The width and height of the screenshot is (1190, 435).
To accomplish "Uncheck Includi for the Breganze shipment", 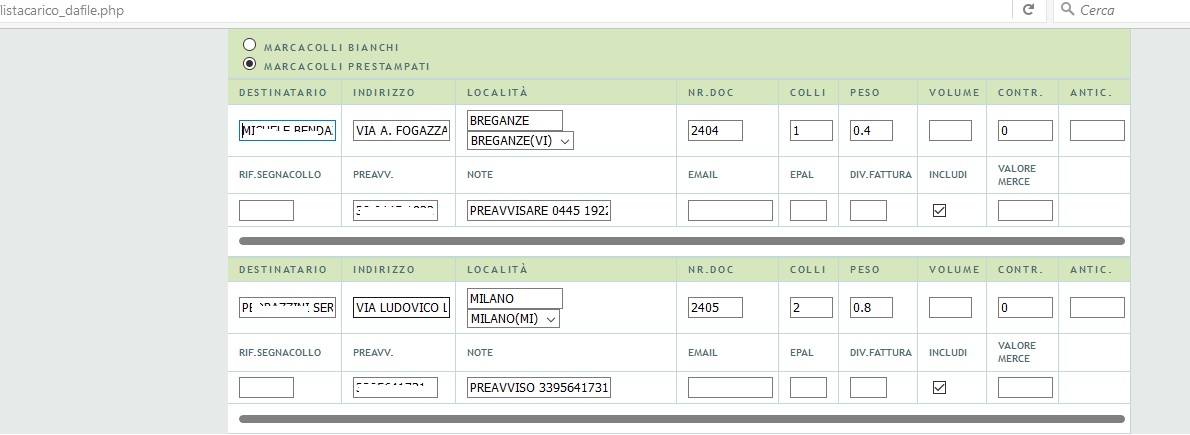I will click(x=939, y=210).
